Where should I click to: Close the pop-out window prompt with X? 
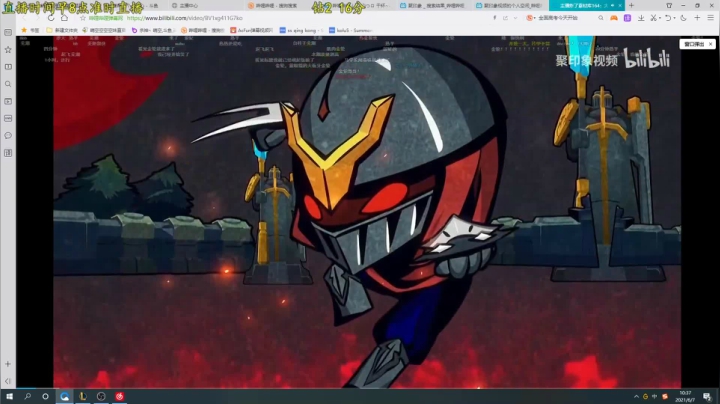pos(710,44)
